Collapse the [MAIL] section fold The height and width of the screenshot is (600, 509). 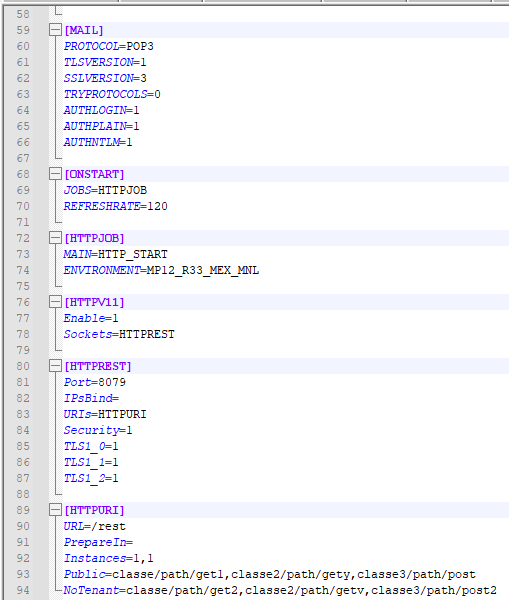tap(55, 30)
